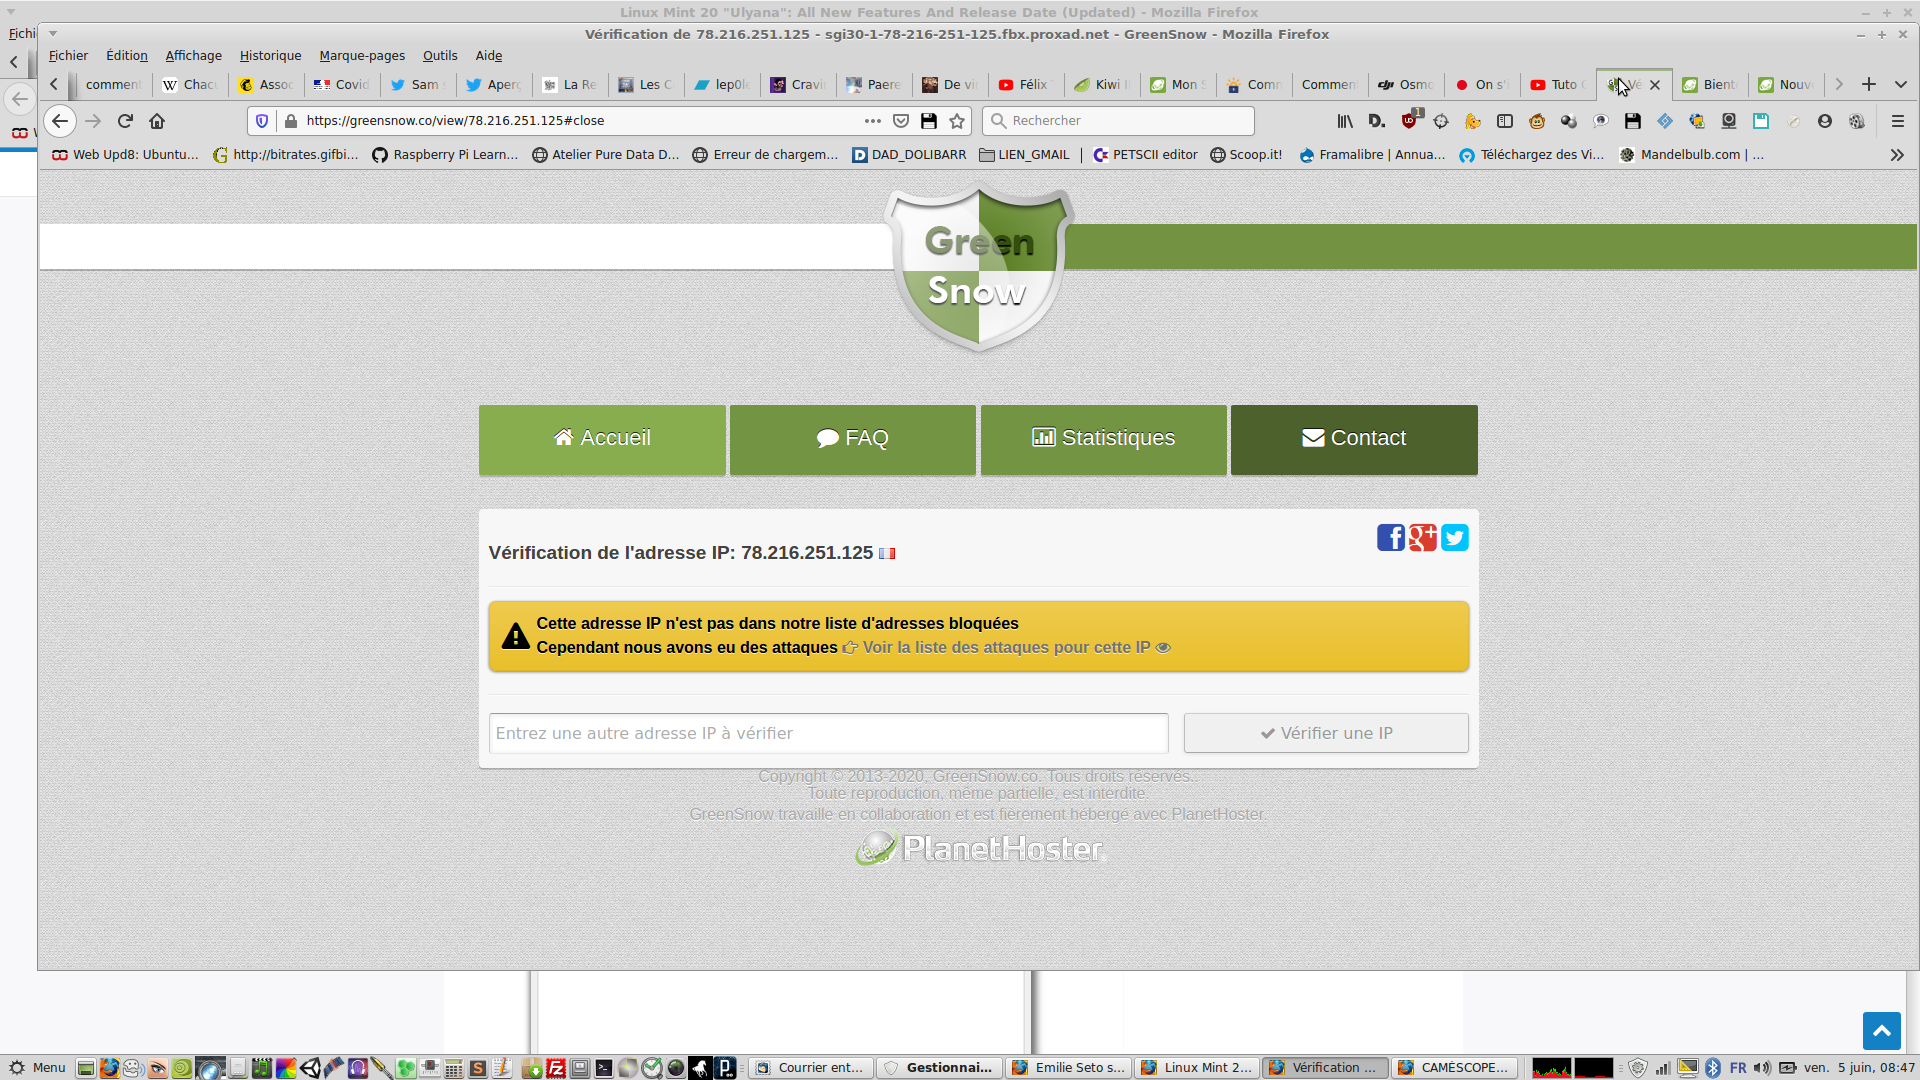Toggle the sidebar view icon
Image resolution: width=1920 pixels, height=1080 pixels.
pyautogui.click(x=1505, y=121)
